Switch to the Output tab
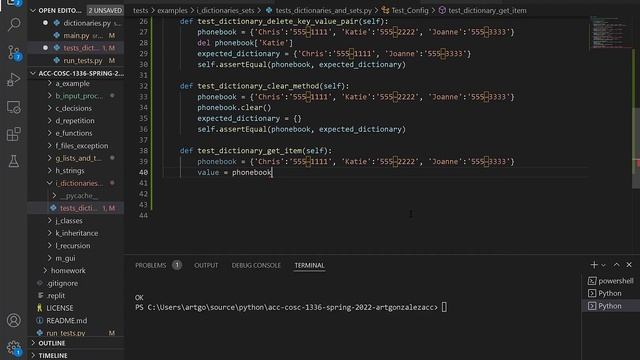This screenshot has width=640, height=360. pos(206,265)
